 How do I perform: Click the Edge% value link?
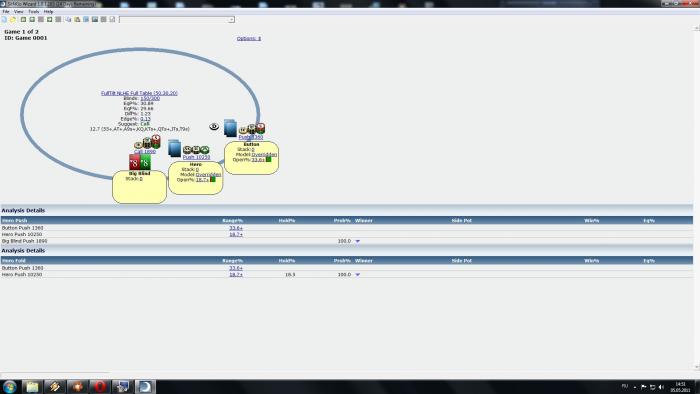[x=145, y=119]
